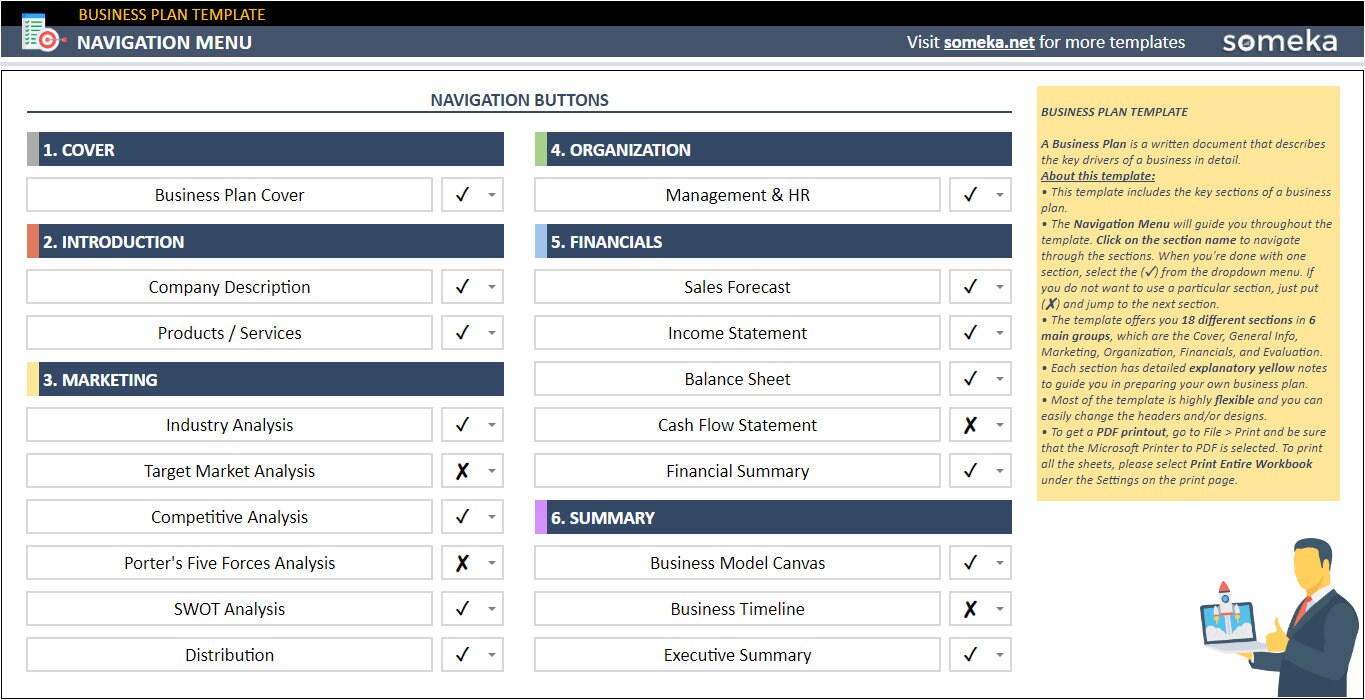The height and width of the screenshot is (700, 1365).
Task: Go to Company Description section
Action: [230, 287]
